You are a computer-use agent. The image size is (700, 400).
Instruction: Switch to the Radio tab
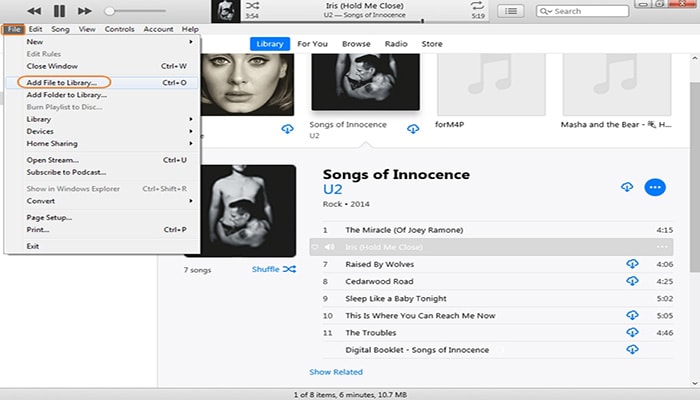[396, 44]
